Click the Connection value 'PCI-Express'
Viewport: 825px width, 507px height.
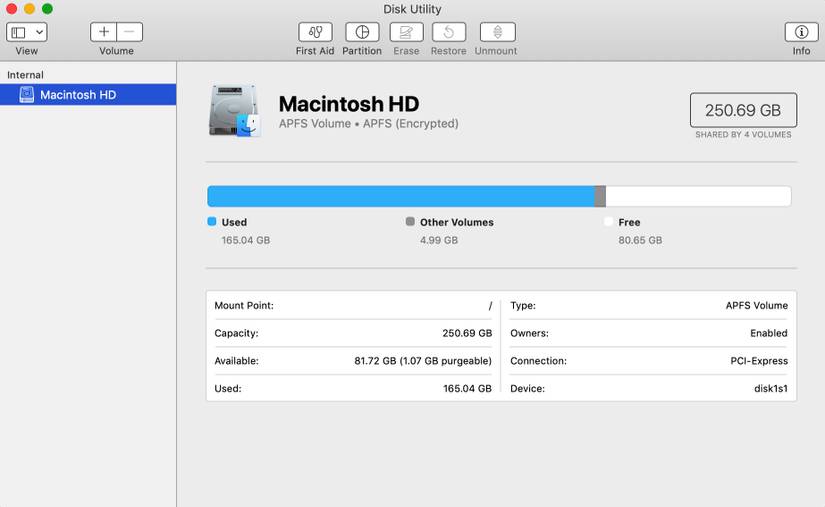(759, 361)
